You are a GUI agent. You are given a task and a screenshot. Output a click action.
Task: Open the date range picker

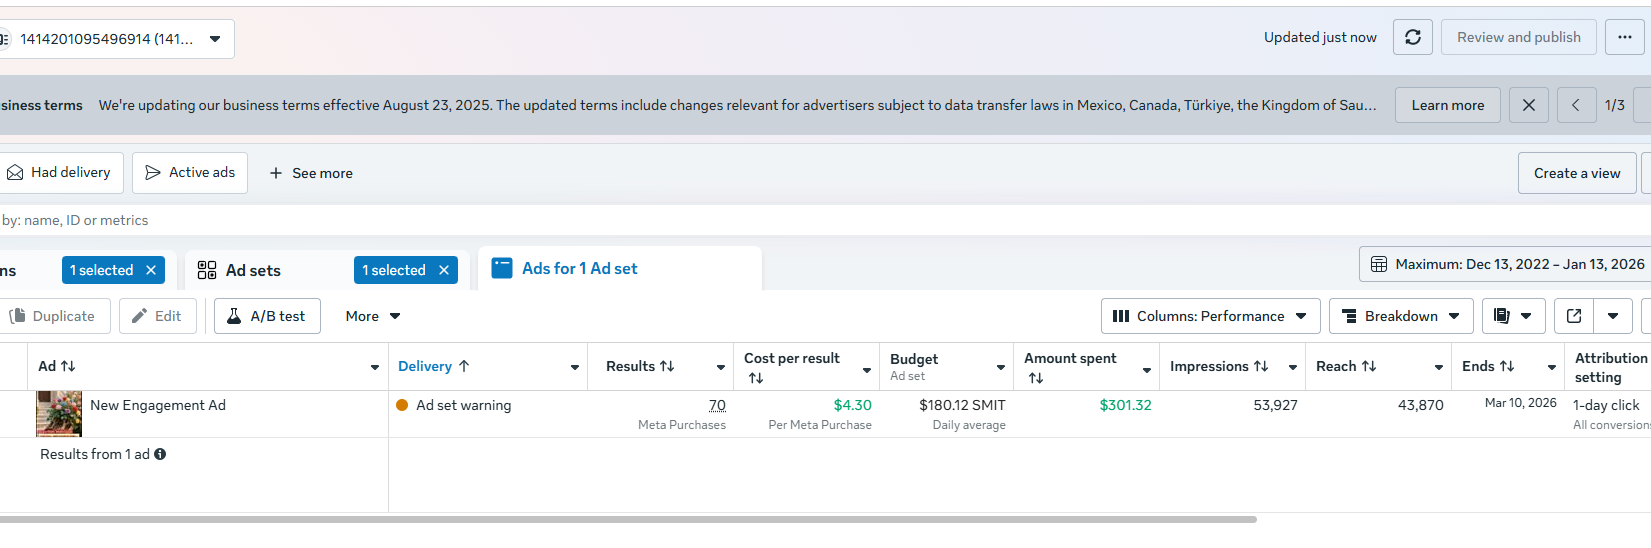[1508, 264]
